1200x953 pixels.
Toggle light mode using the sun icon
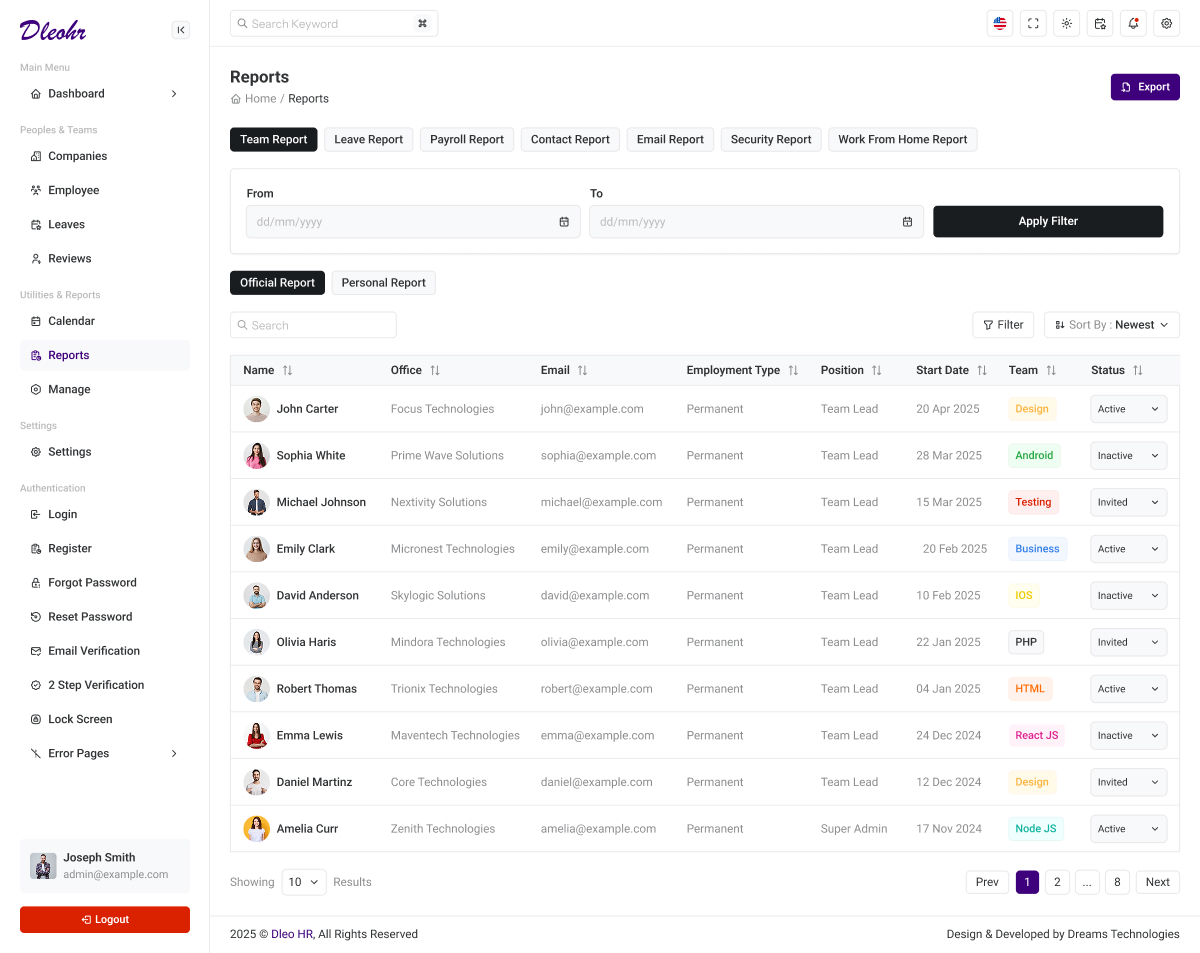1066,23
